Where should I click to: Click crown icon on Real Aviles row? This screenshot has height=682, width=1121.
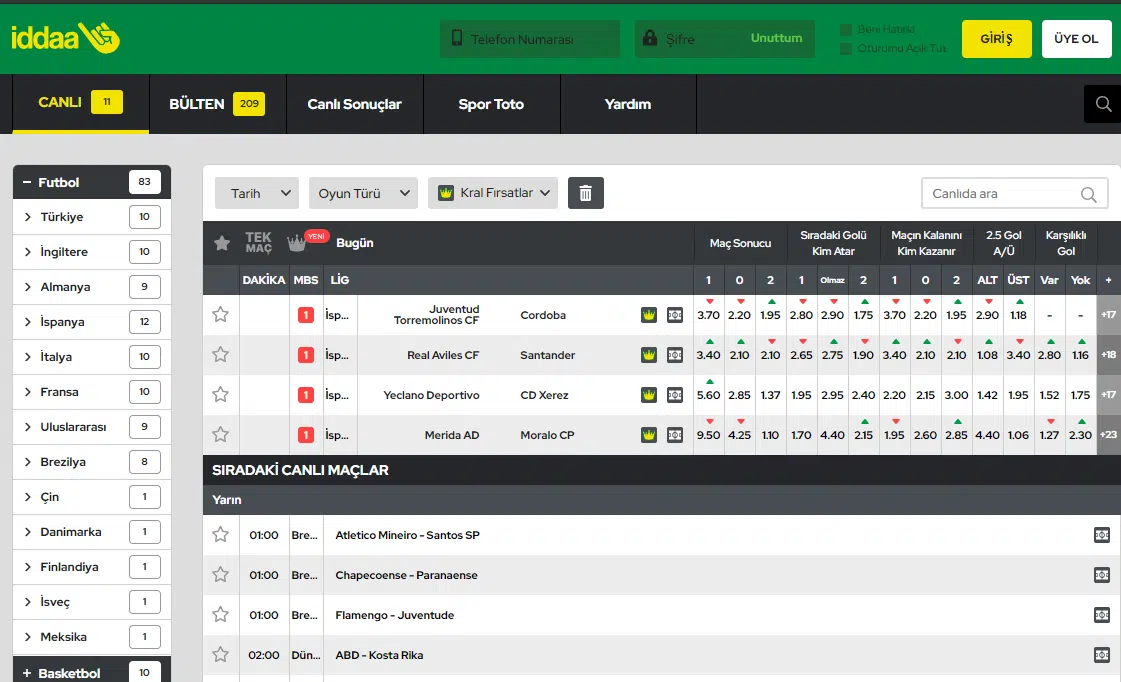(648, 355)
